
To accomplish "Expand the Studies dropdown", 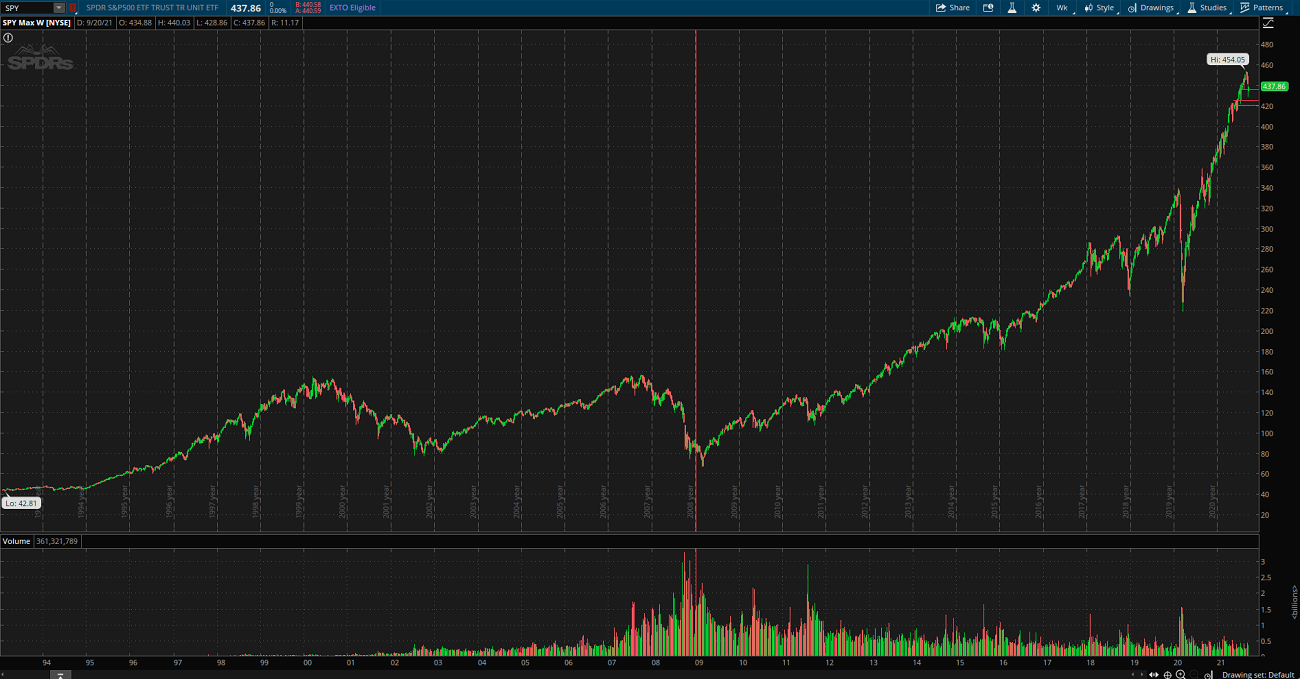I will click(x=1207, y=8).
